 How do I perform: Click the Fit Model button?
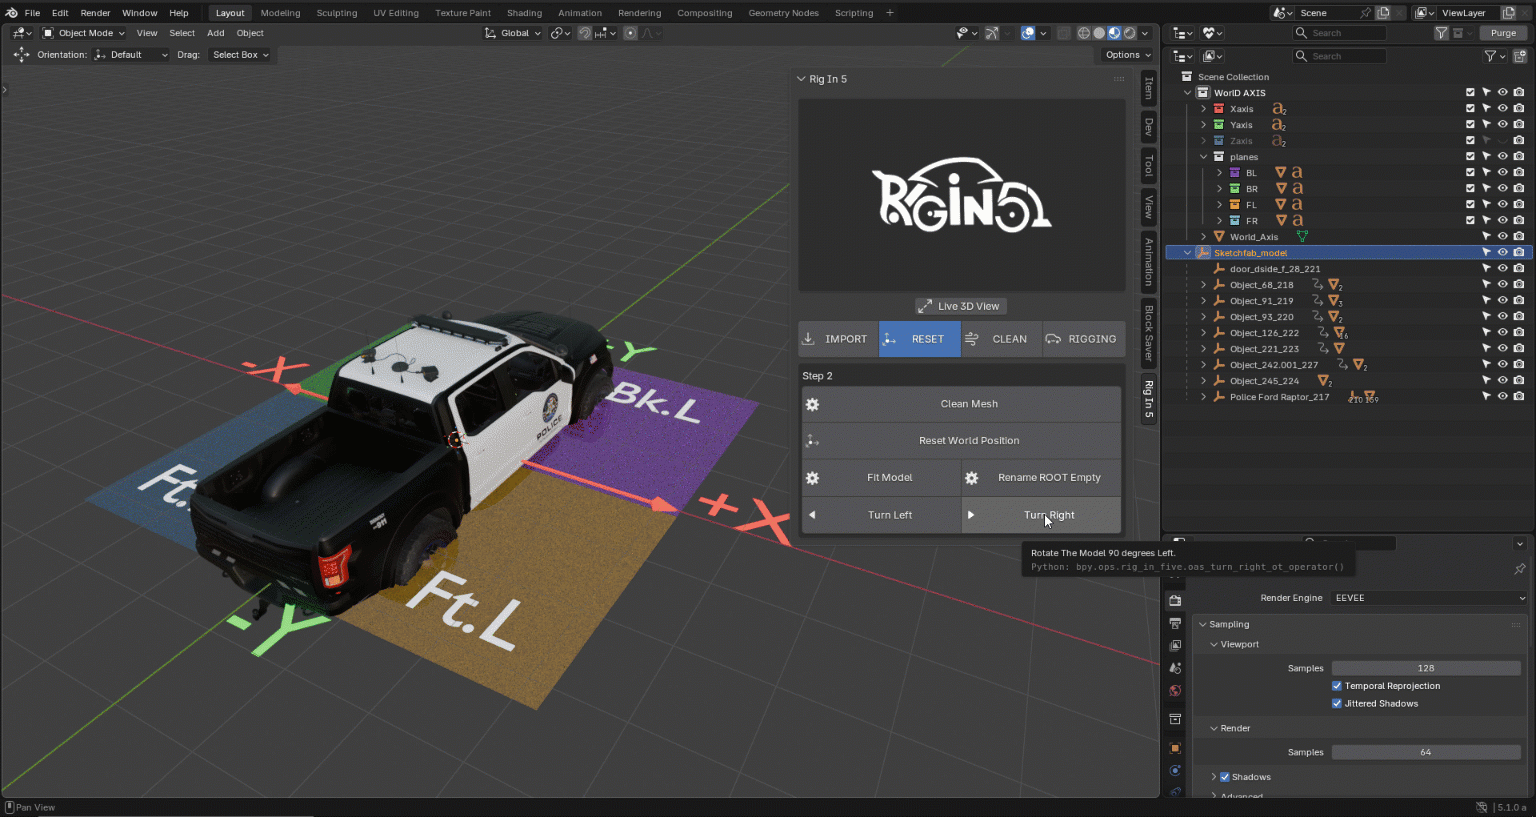coord(881,478)
